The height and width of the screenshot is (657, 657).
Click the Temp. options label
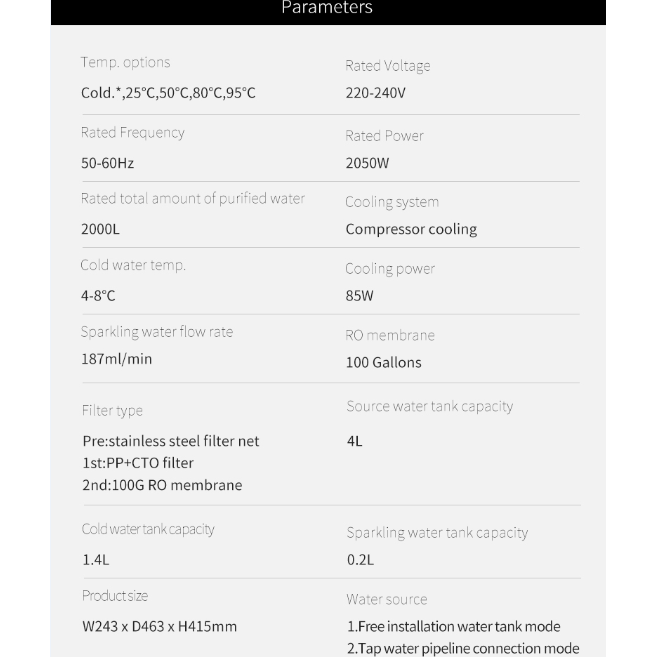(125, 62)
